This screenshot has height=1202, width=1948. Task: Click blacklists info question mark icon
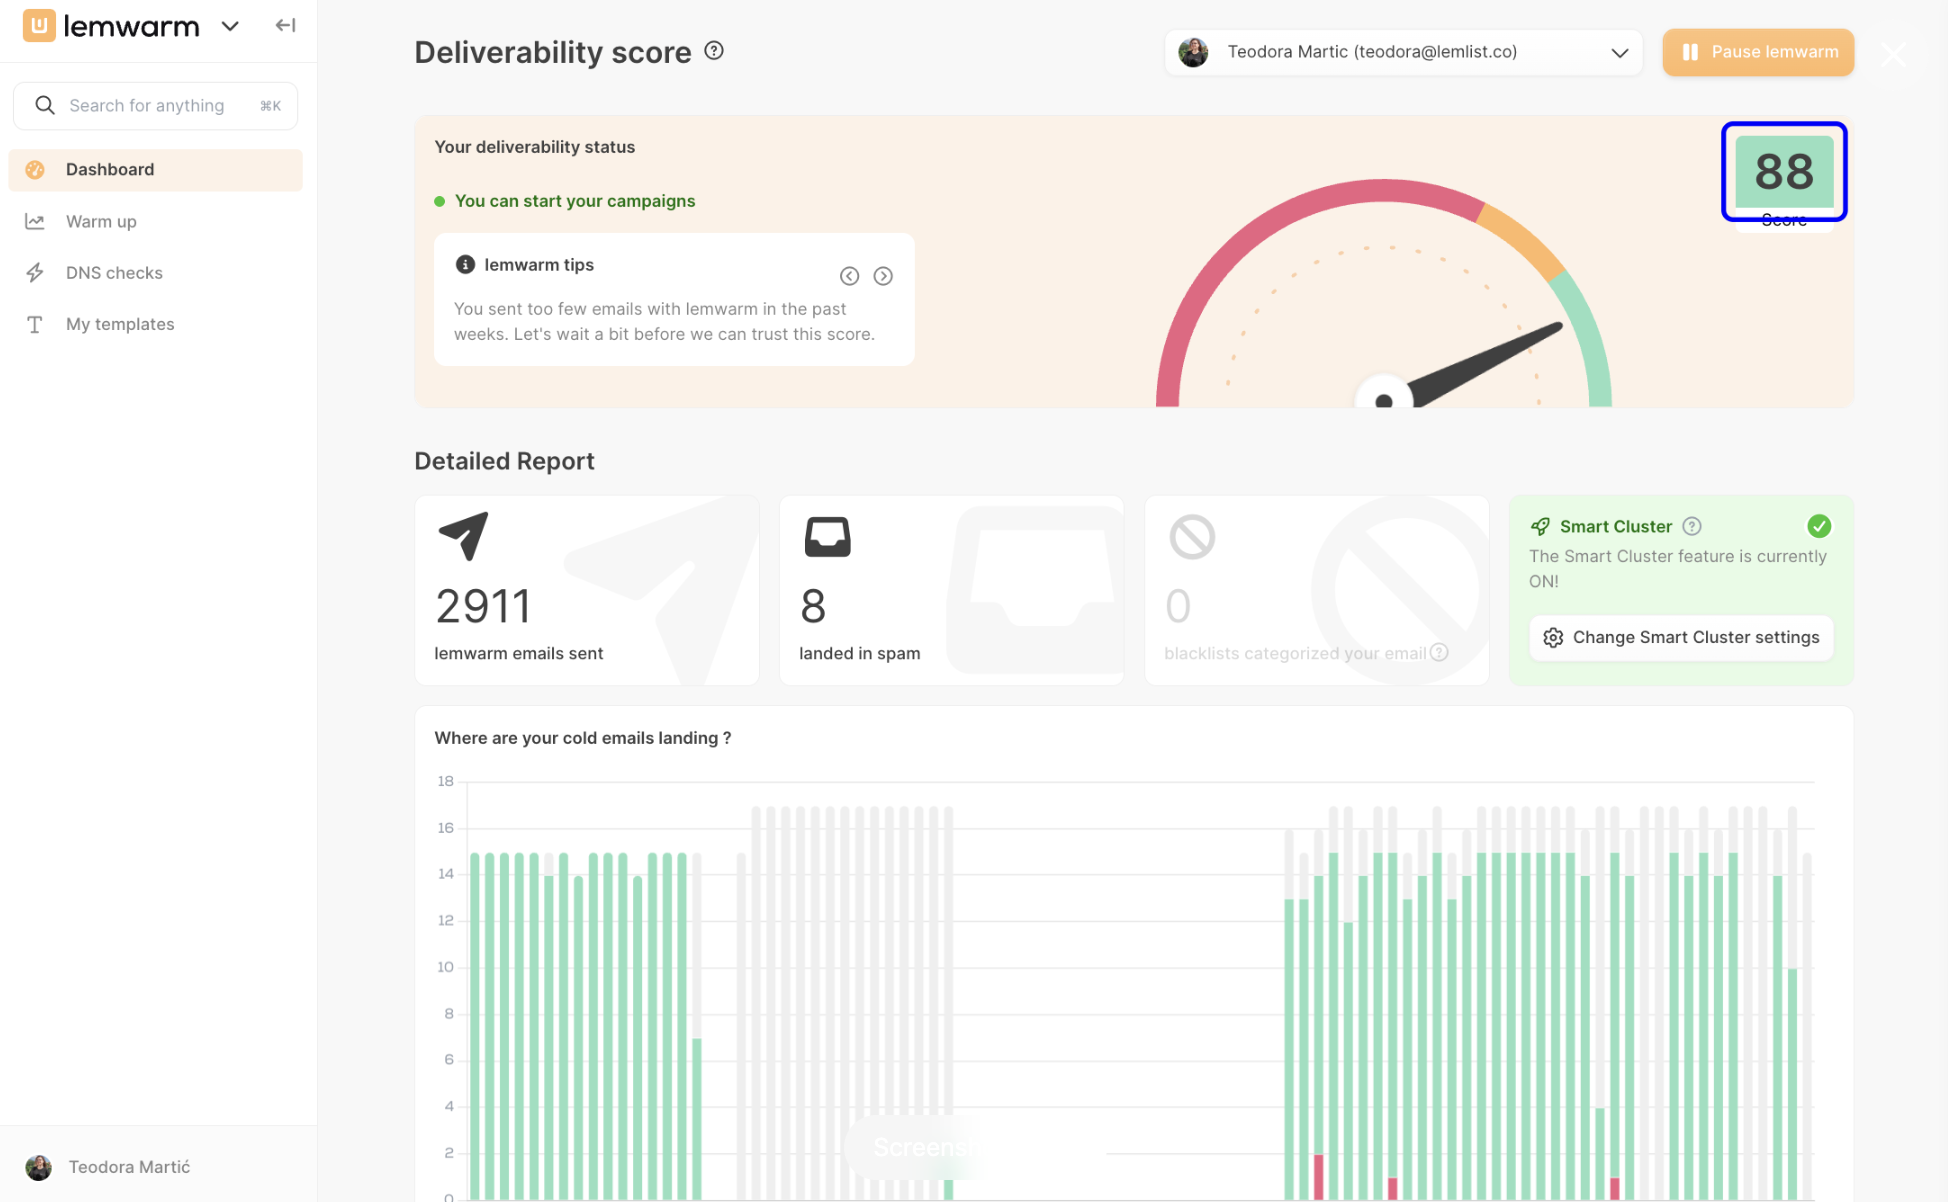tap(1439, 652)
